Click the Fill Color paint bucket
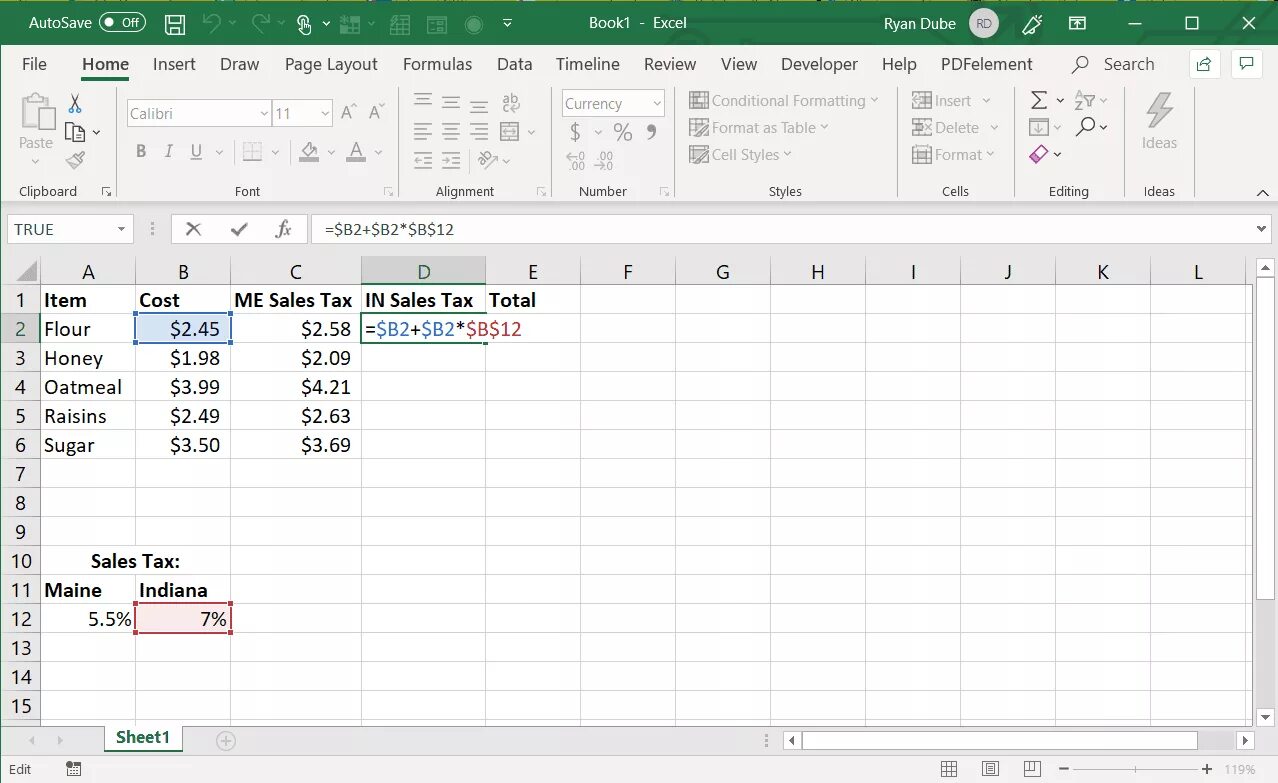1278x783 pixels. pos(309,152)
